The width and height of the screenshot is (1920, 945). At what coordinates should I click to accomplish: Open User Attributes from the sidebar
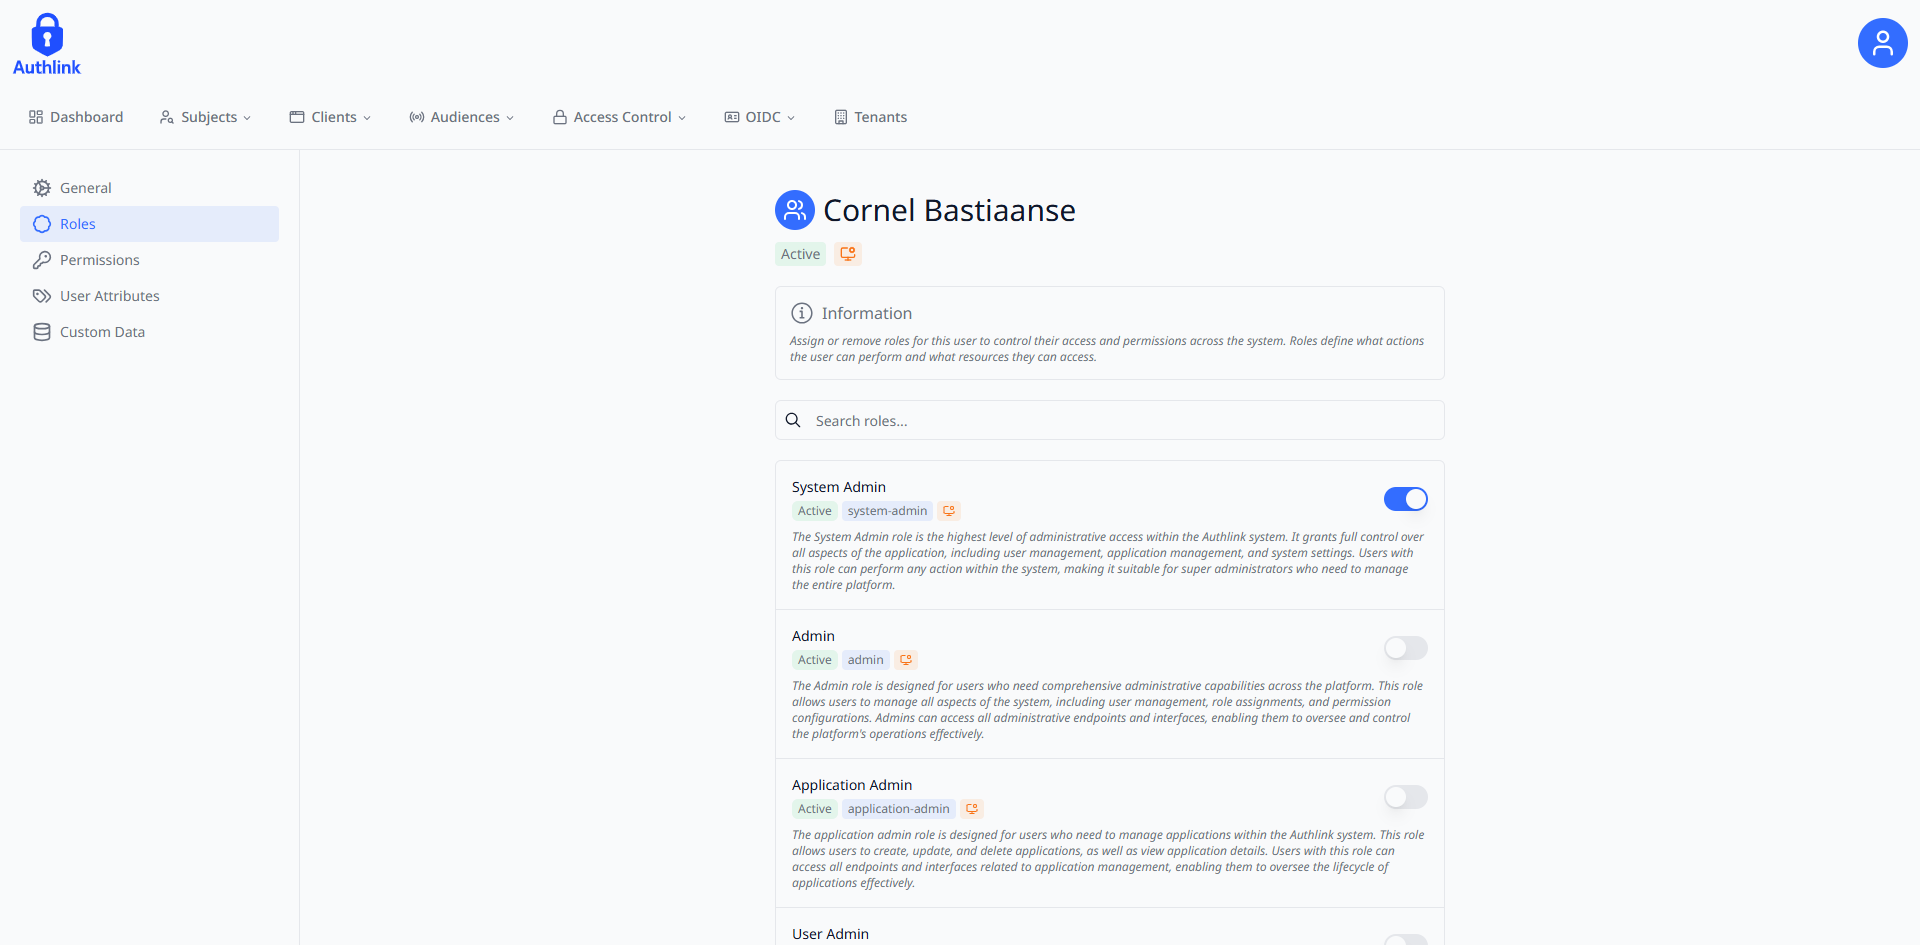109,295
